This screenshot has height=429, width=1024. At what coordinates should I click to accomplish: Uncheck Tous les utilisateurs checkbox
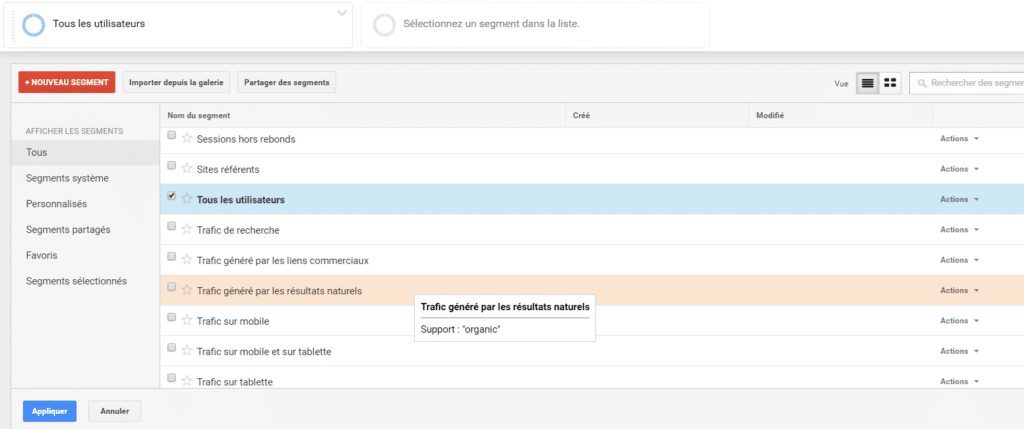pos(171,195)
